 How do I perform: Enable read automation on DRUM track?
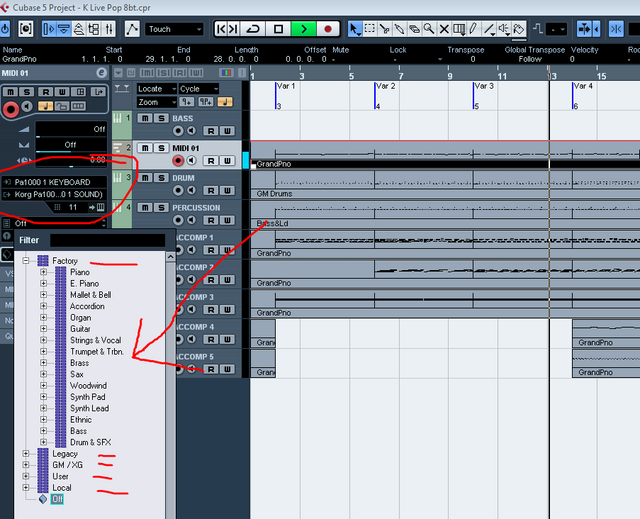pos(211,191)
